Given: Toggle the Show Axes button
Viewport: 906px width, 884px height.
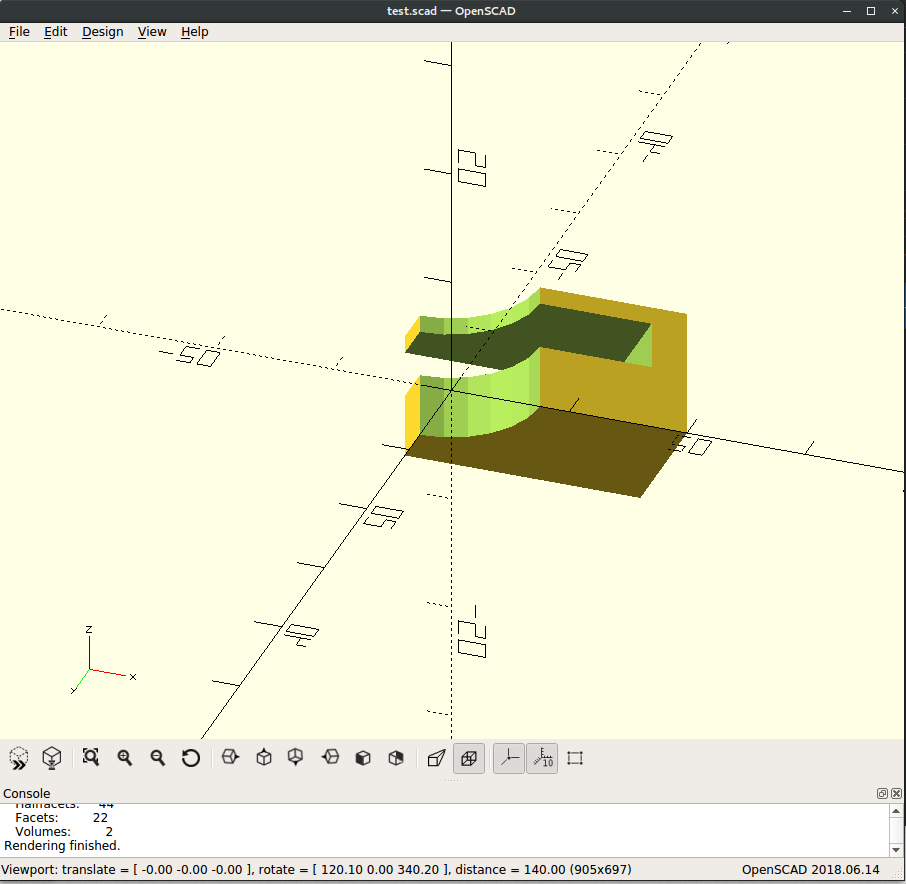Looking at the screenshot, I should pos(509,758).
